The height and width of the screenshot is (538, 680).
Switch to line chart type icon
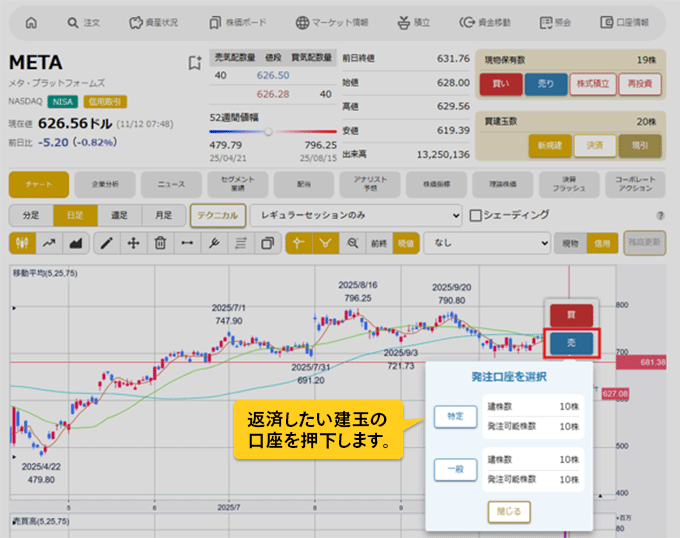coord(48,242)
